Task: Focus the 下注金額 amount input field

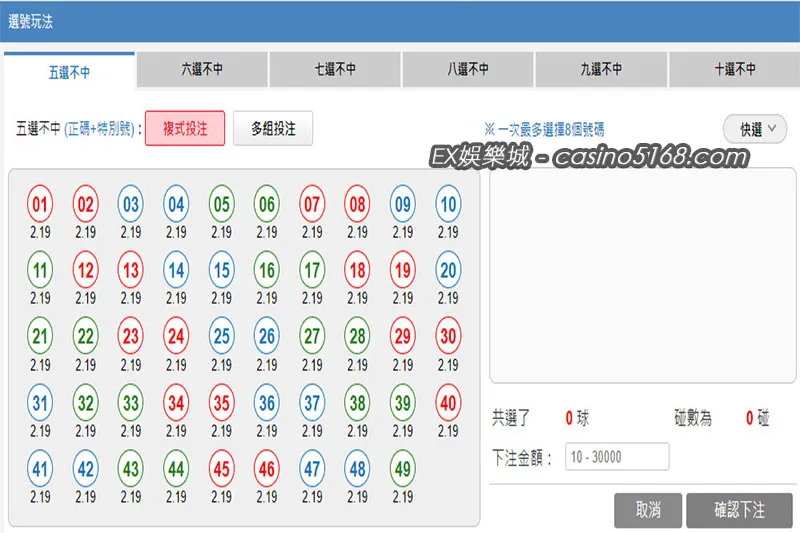Action: (617, 456)
